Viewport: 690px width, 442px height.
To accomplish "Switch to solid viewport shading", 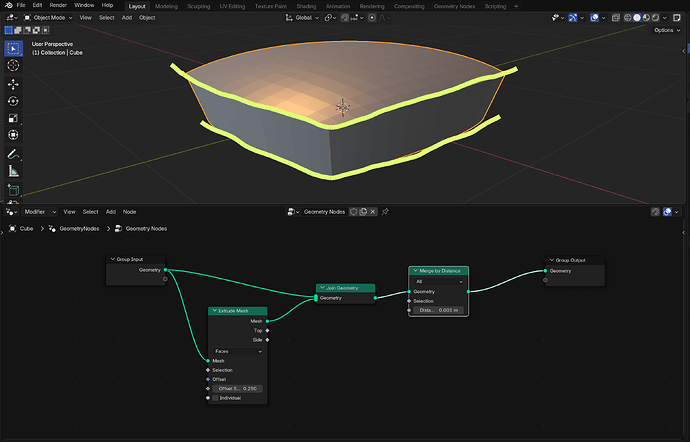I will (x=637, y=18).
